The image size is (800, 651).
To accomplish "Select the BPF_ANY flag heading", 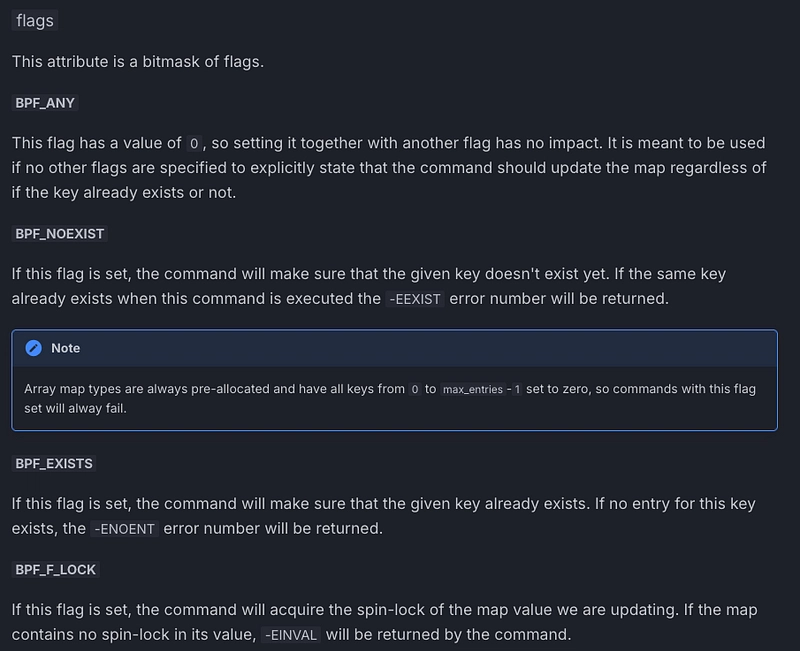I will point(45,103).
